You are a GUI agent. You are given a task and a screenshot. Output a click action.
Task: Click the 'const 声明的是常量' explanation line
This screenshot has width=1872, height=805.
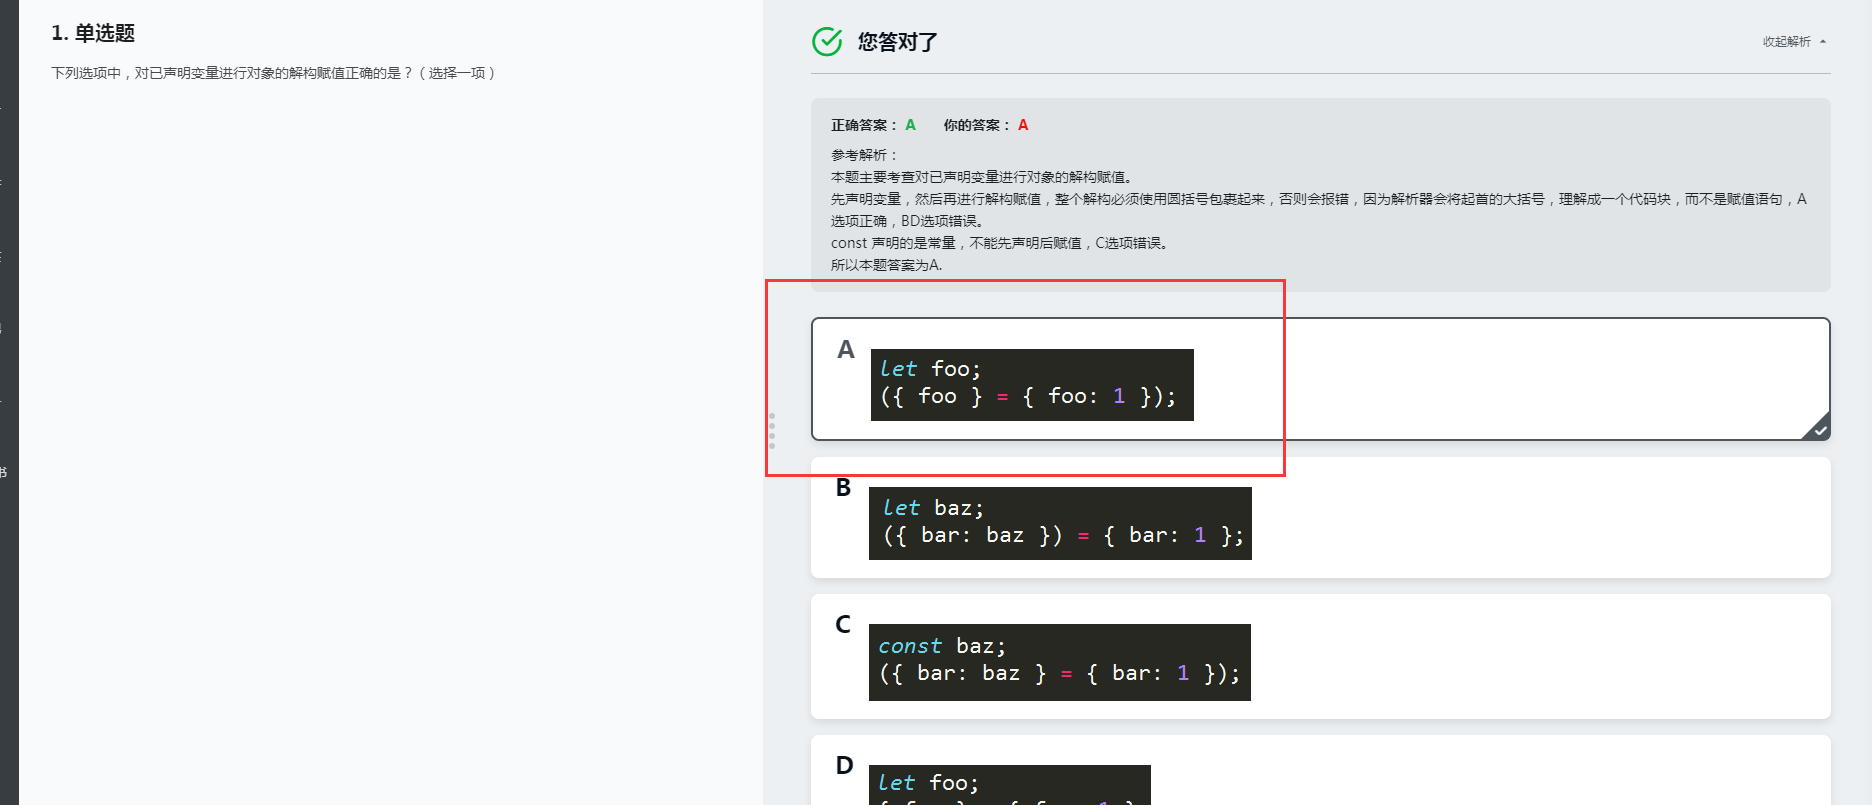[x=1000, y=243]
